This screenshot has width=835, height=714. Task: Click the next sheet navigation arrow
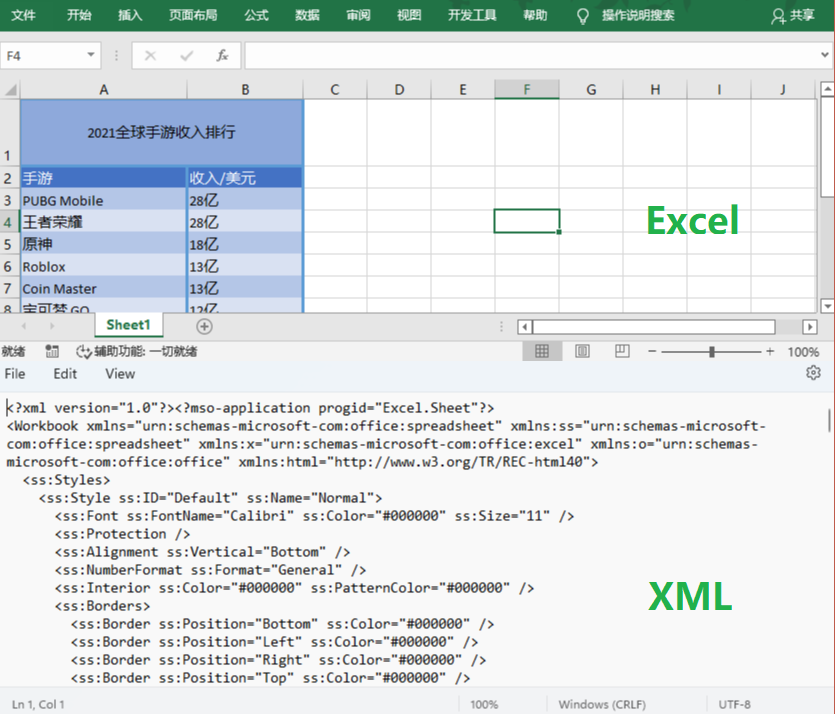point(52,326)
